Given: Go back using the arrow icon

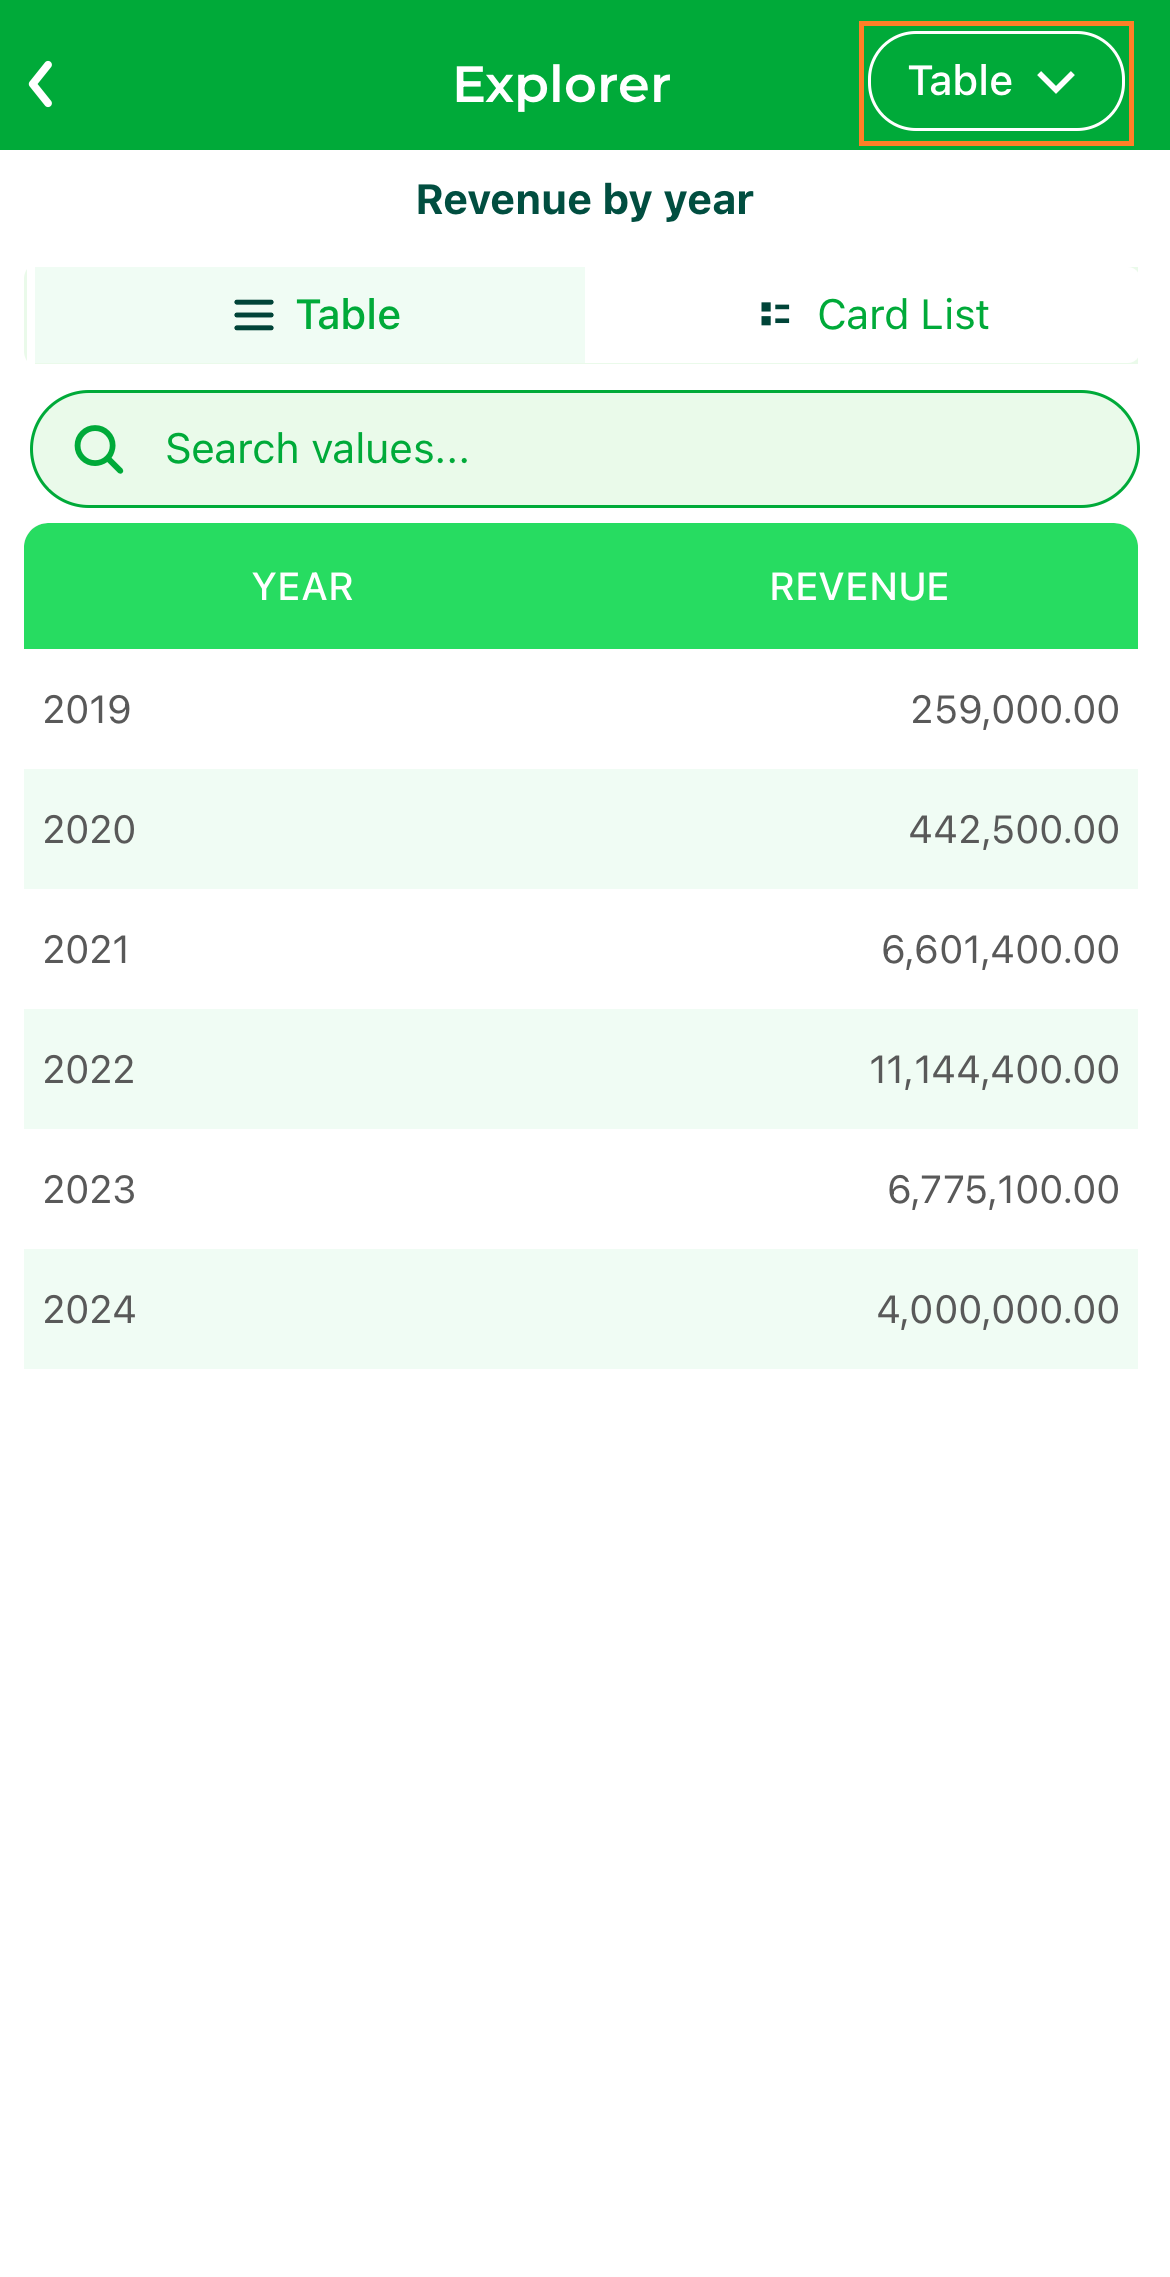Looking at the screenshot, I should pyautogui.click(x=41, y=84).
